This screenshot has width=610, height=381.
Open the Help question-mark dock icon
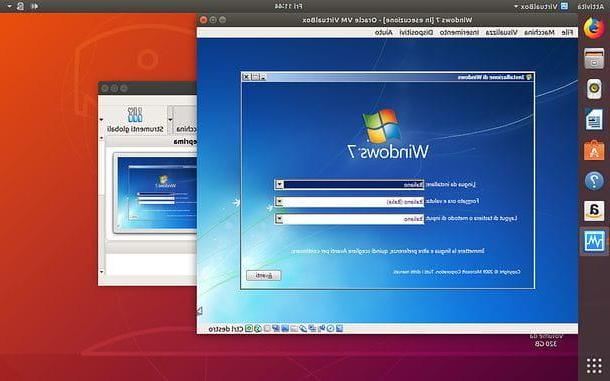594,181
